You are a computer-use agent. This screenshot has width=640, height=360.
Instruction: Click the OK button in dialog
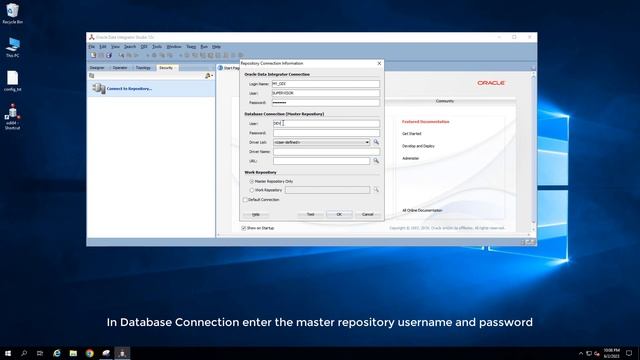point(339,214)
